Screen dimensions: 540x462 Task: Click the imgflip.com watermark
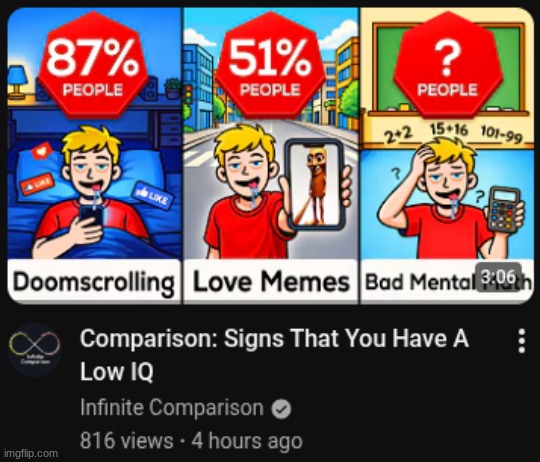point(33,453)
